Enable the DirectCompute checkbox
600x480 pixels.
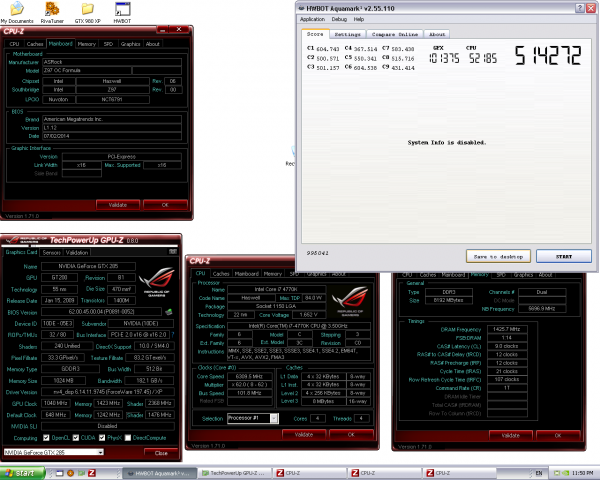(x=128, y=438)
